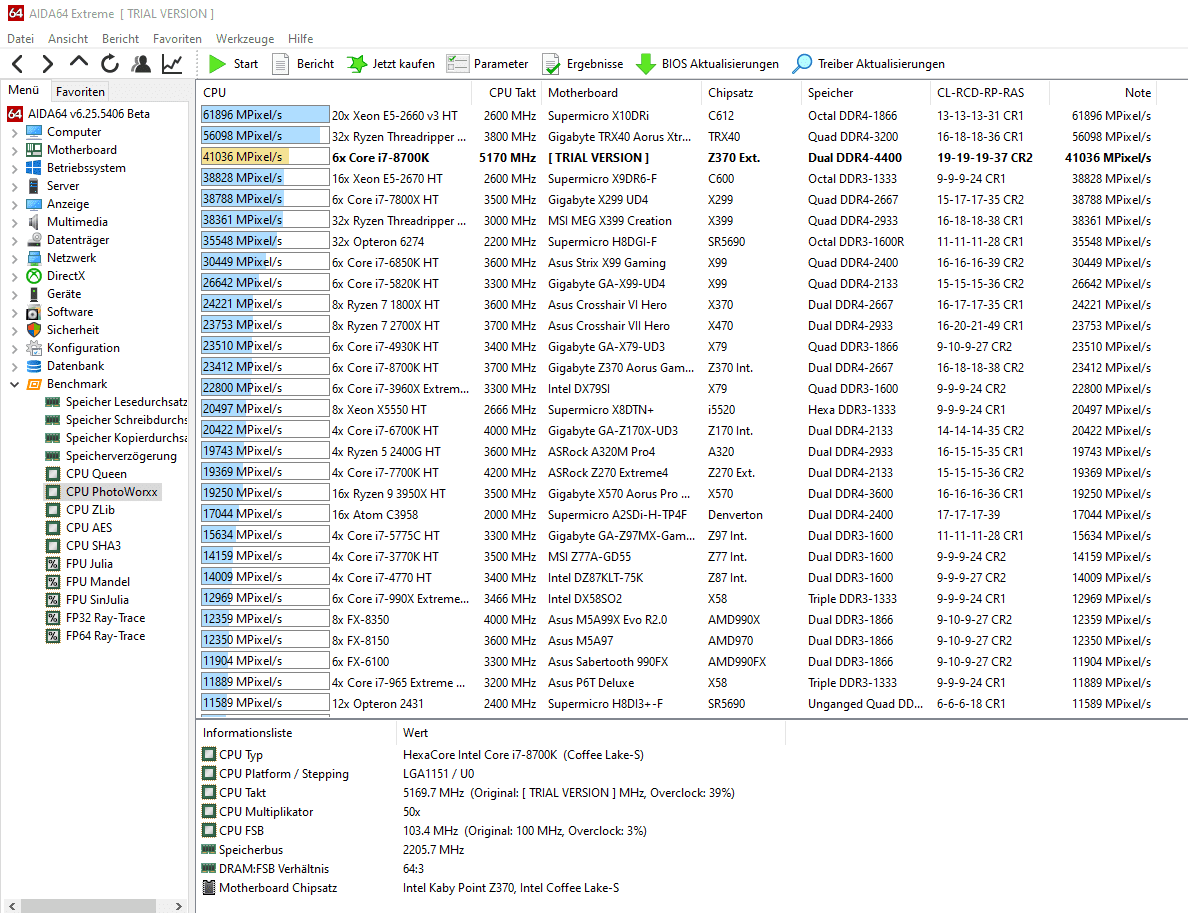Expand the Multimedia tree node
Viewport: 1188px width, 913px height.
14,222
